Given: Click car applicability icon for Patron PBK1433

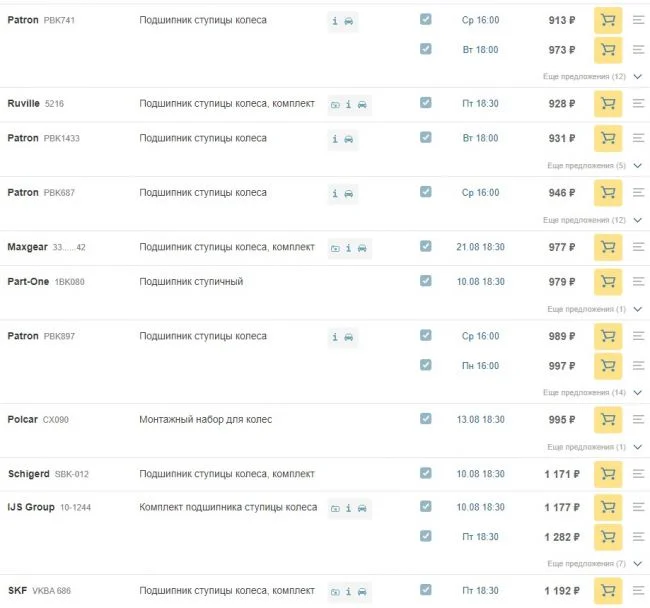Looking at the screenshot, I should [348, 139].
